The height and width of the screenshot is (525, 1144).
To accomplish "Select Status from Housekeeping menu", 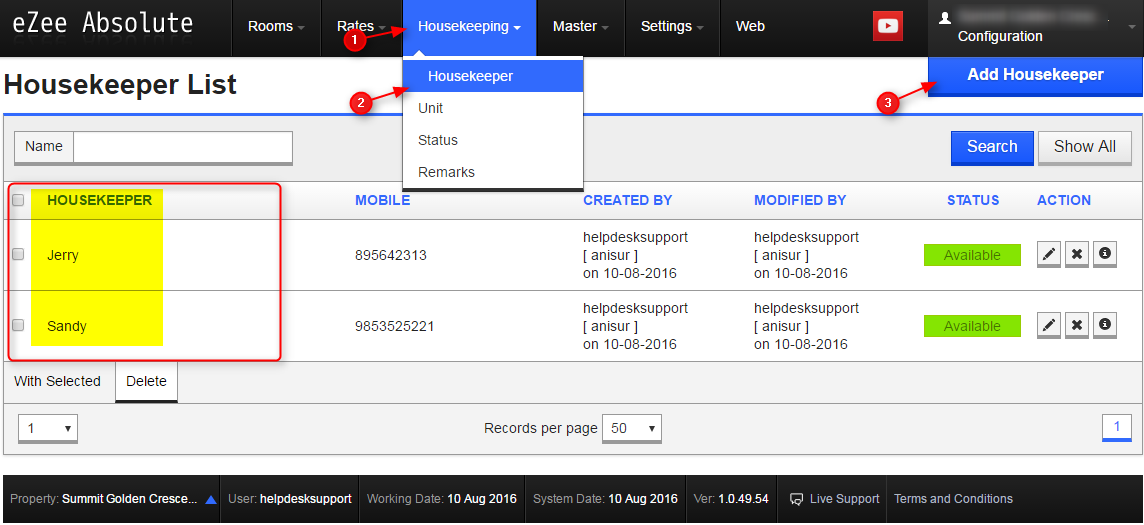I will pos(492,140).
